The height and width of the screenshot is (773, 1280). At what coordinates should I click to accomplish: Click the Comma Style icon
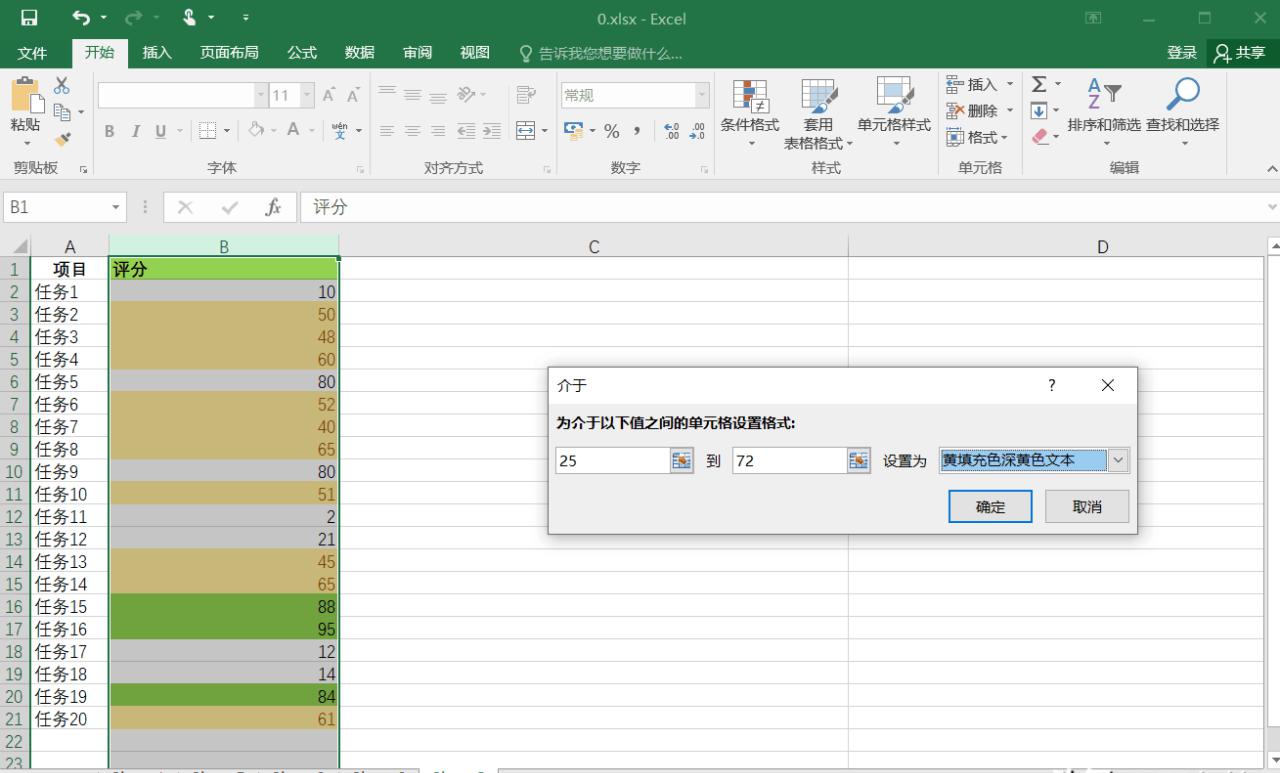coord(635,131)
